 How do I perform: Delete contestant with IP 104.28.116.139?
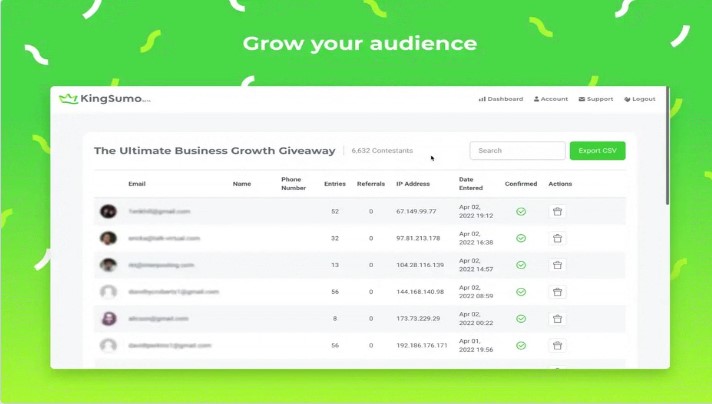[x=558, y=265]
